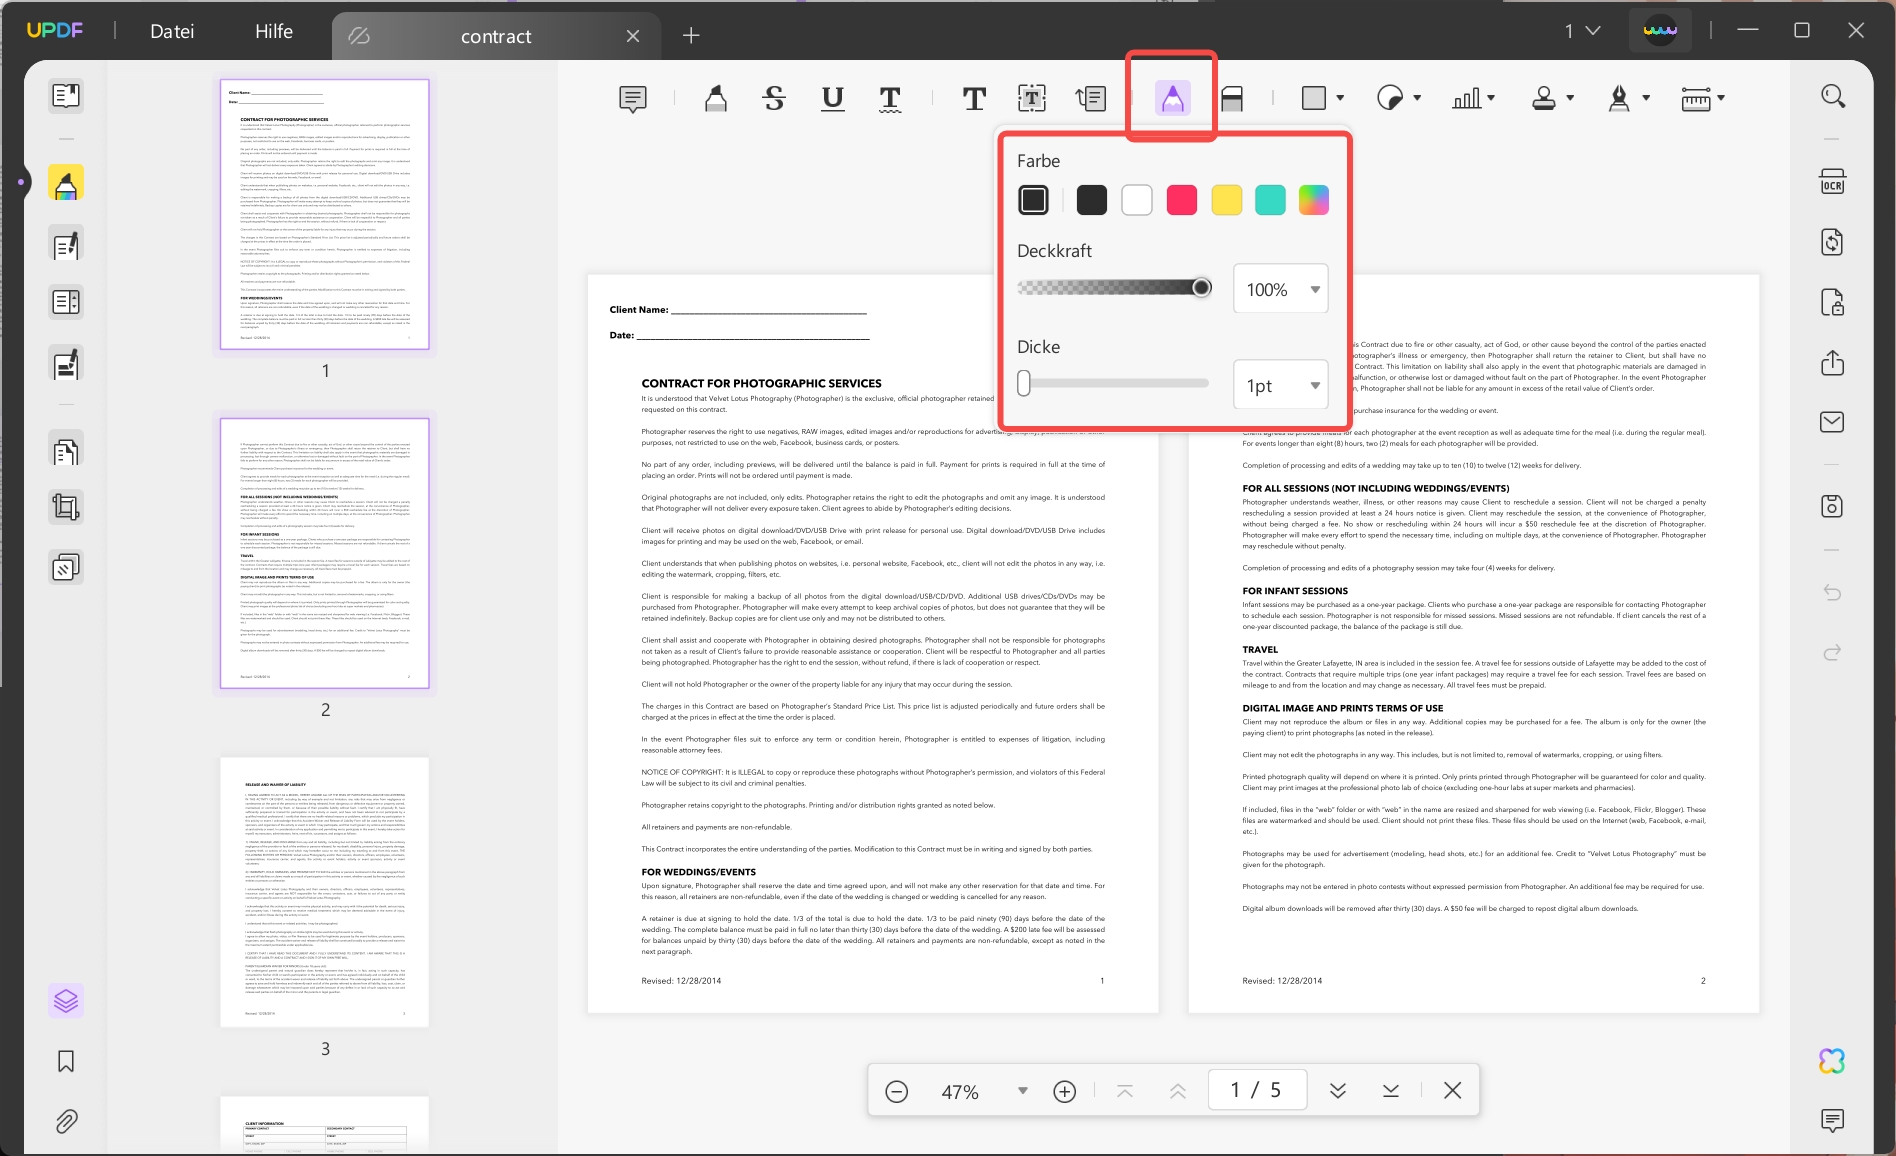1896x1156 pixels.
Task: Switch to the contract tab
Action: point(496,36)
